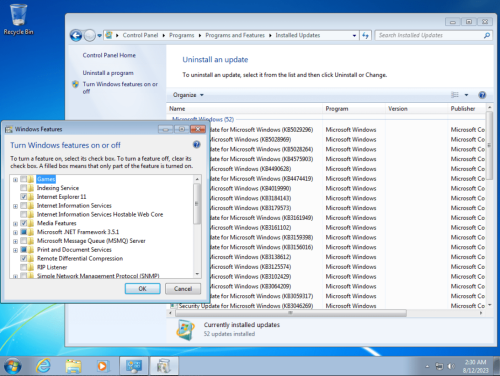Screen dimensions: 500x376
Task: Uncheck Remote Differential Compression checkbox
Action: coord(24,258)
